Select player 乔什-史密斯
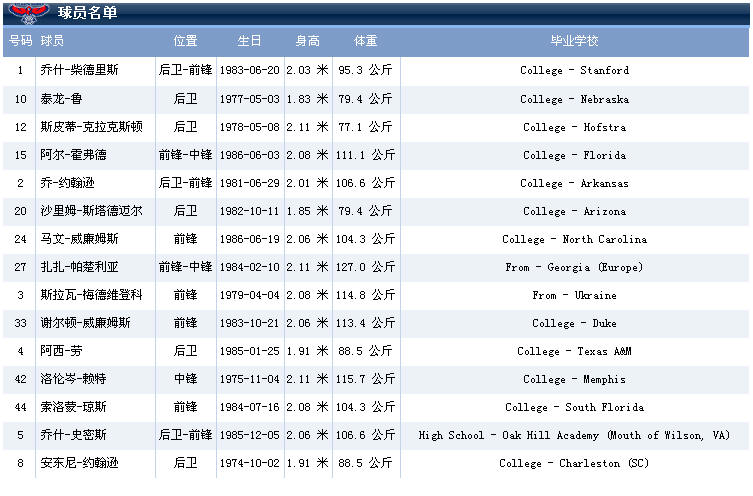This screenshot has height=496, width=753. coord(73,435)
